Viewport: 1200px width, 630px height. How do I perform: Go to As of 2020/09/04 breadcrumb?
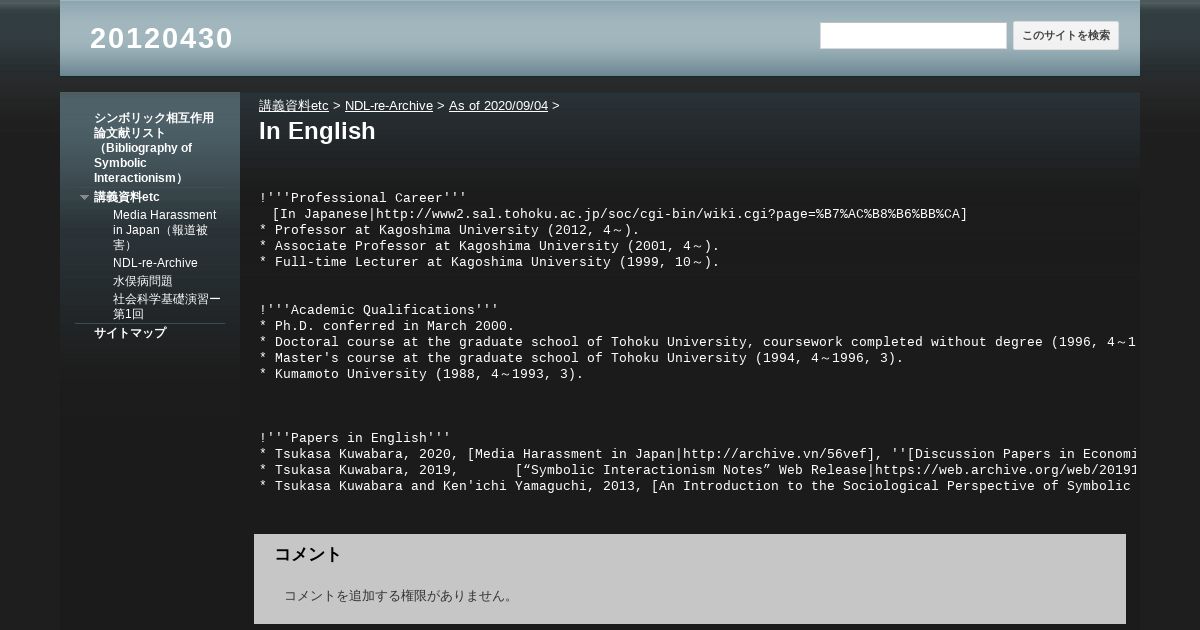(x=498, y=106)
